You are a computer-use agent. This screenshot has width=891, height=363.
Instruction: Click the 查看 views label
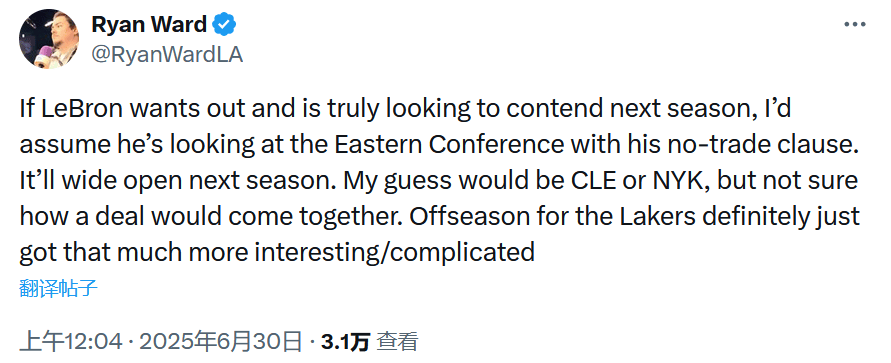[398, 342]
